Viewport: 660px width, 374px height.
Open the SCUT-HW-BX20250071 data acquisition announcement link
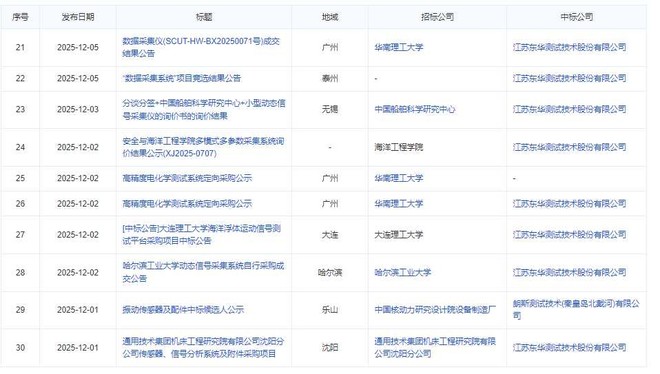[201, 47]
